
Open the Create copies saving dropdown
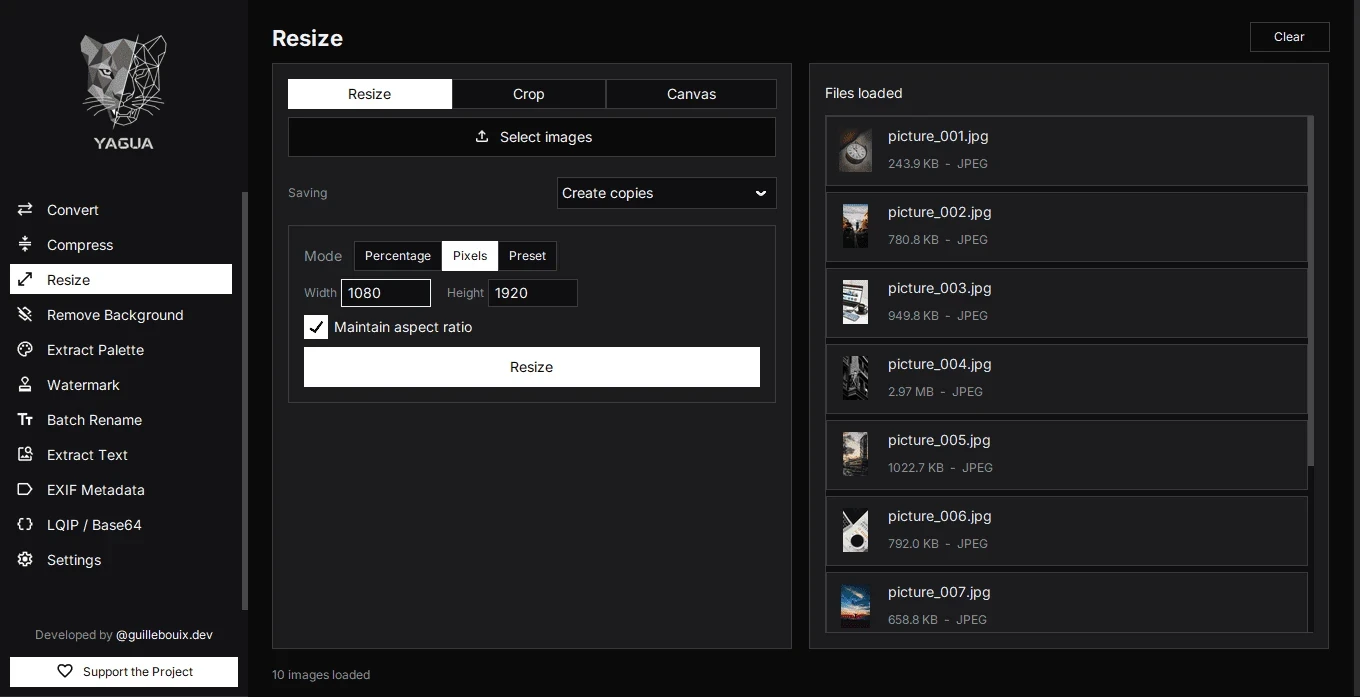[x=666, y=193]
